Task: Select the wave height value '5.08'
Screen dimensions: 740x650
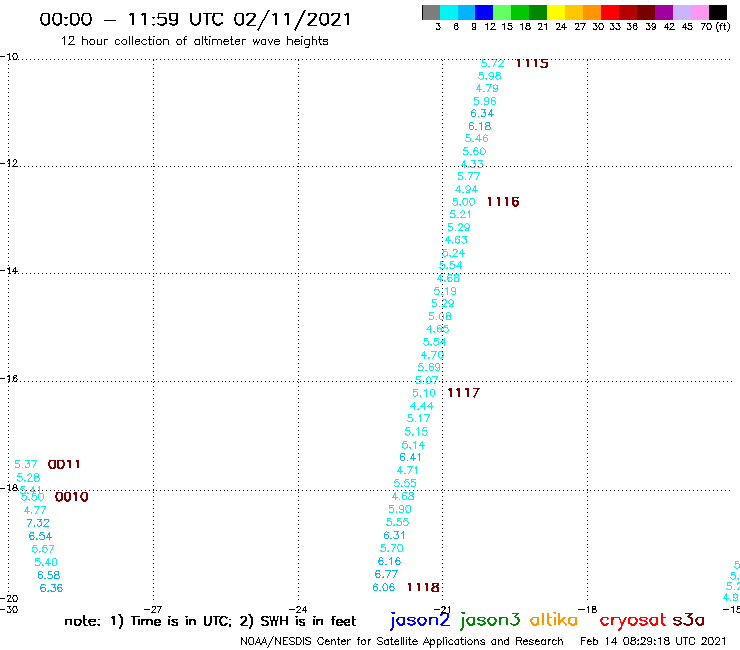Action: click(440, 316)
